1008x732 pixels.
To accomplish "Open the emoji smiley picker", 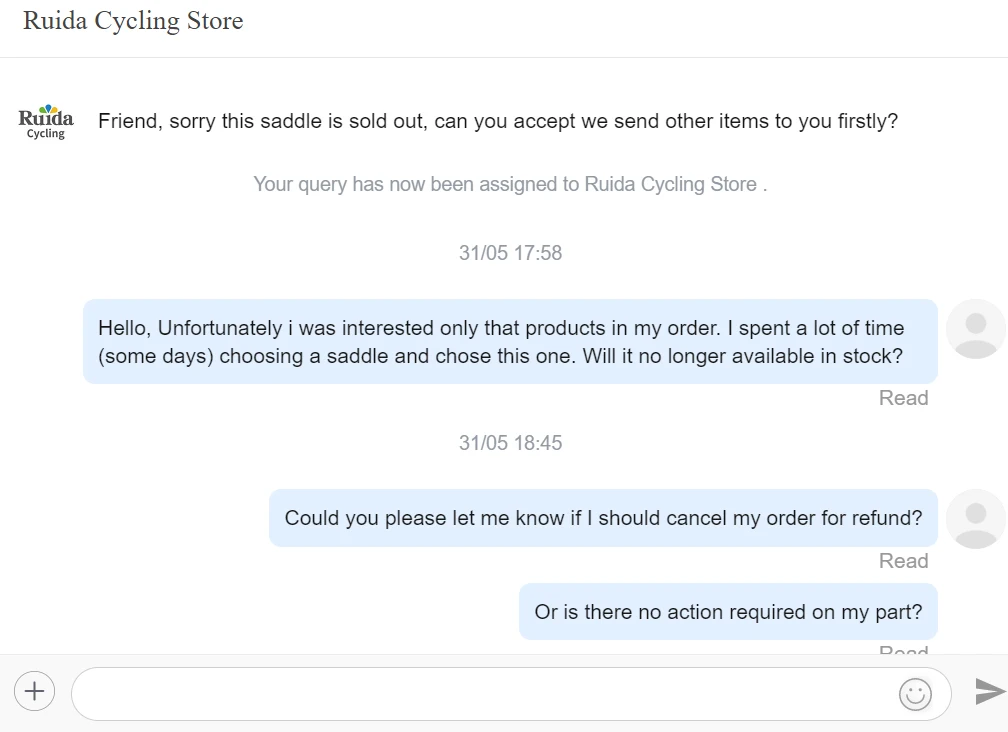I will tap(915, 693).
